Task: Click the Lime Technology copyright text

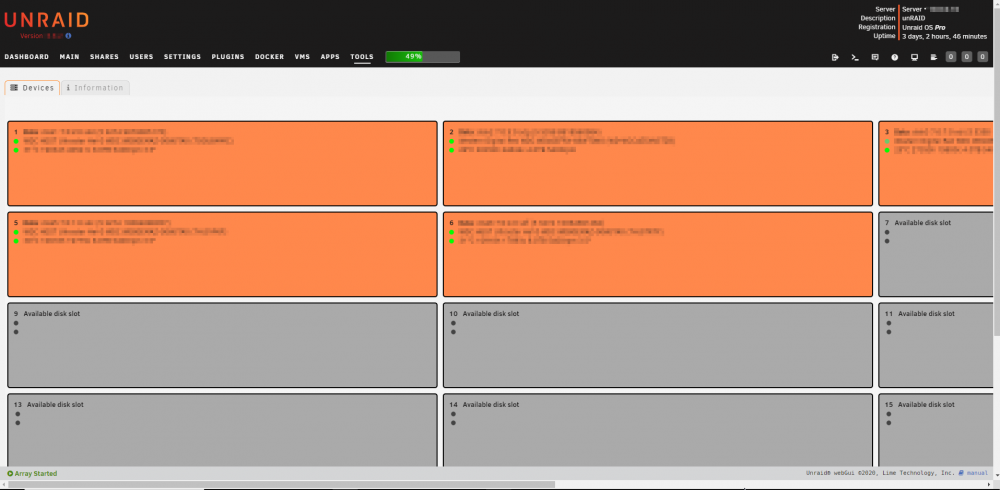Action: (x=880, y=473)
